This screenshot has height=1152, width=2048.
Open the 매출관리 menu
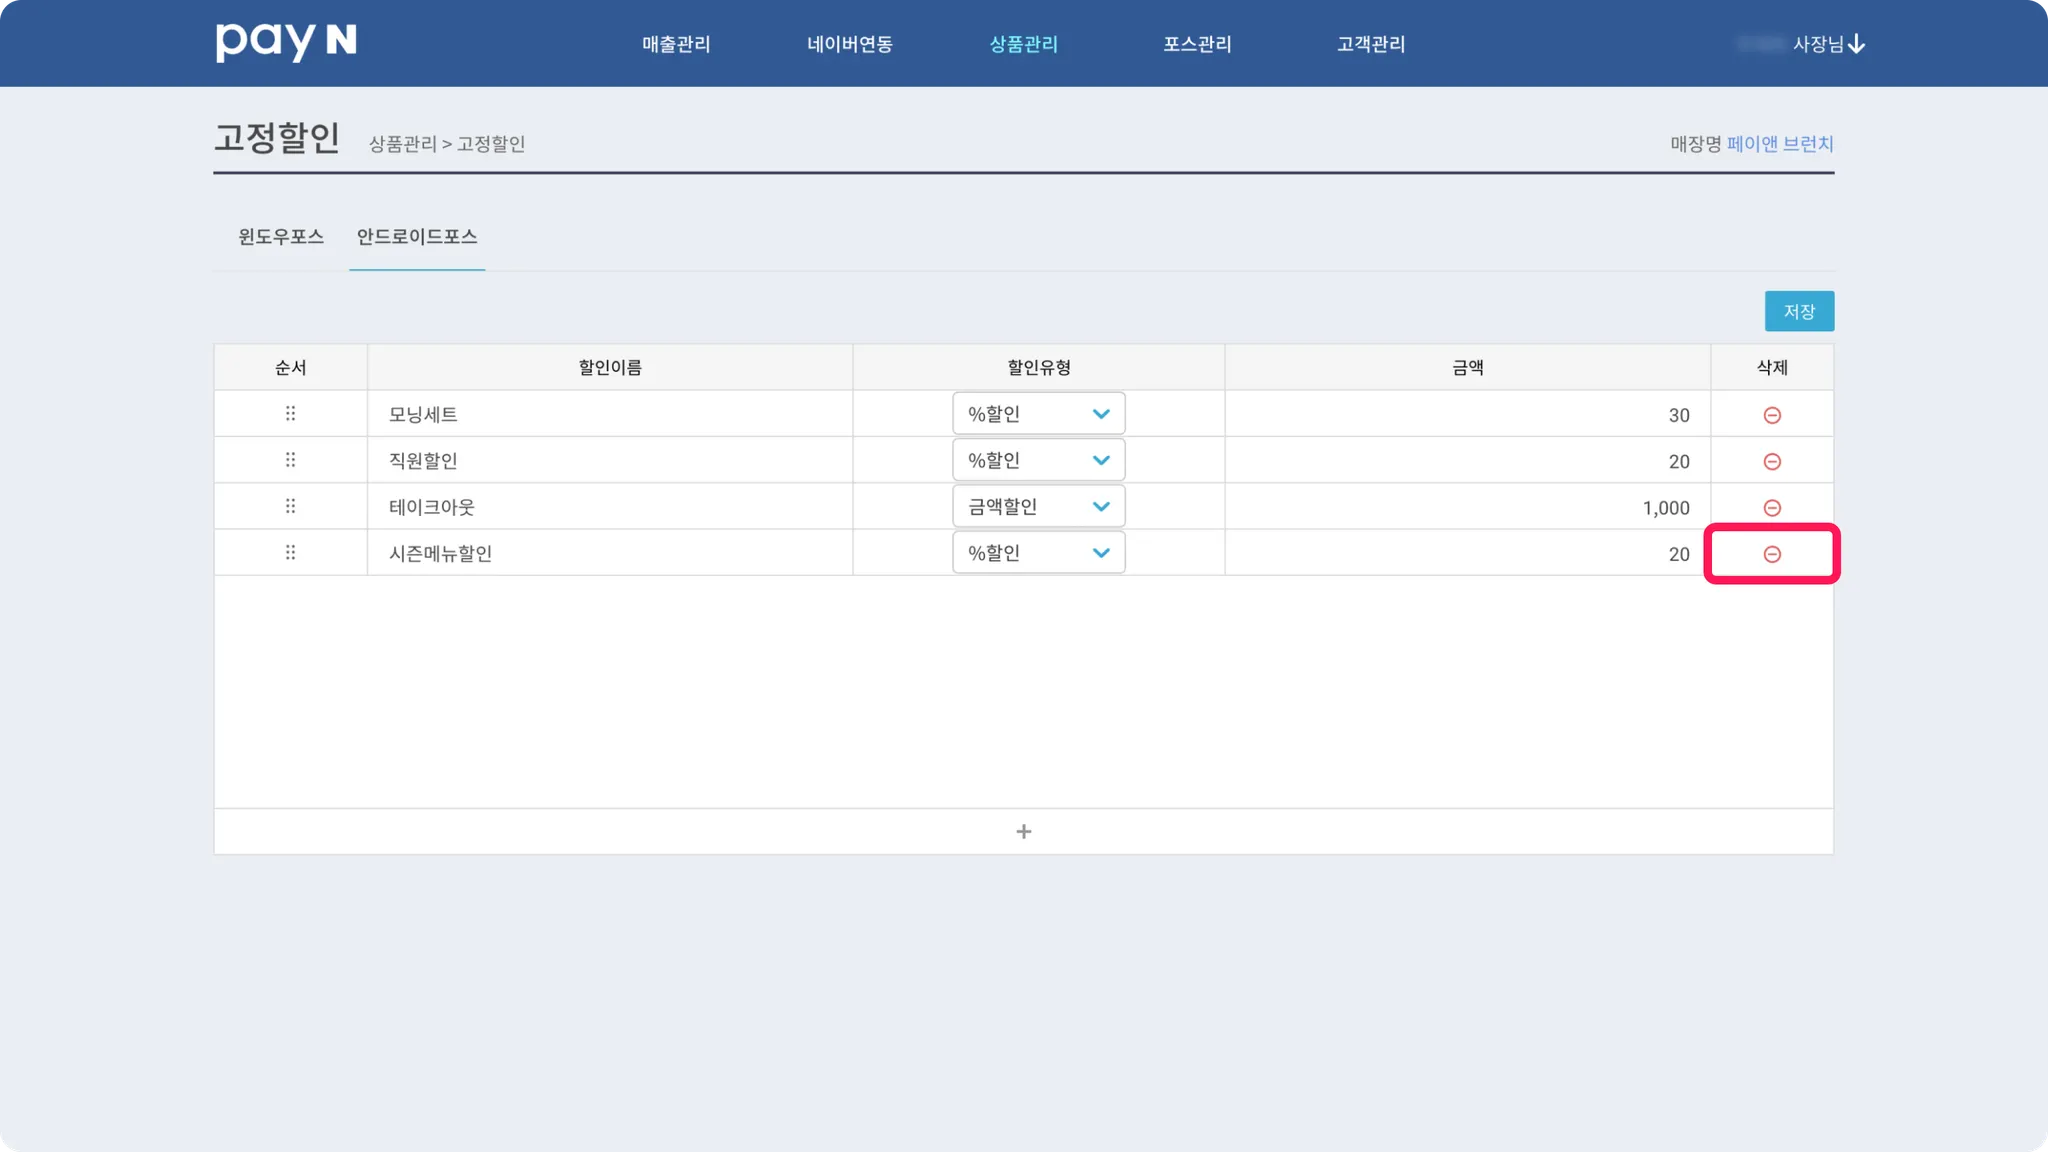676,44
